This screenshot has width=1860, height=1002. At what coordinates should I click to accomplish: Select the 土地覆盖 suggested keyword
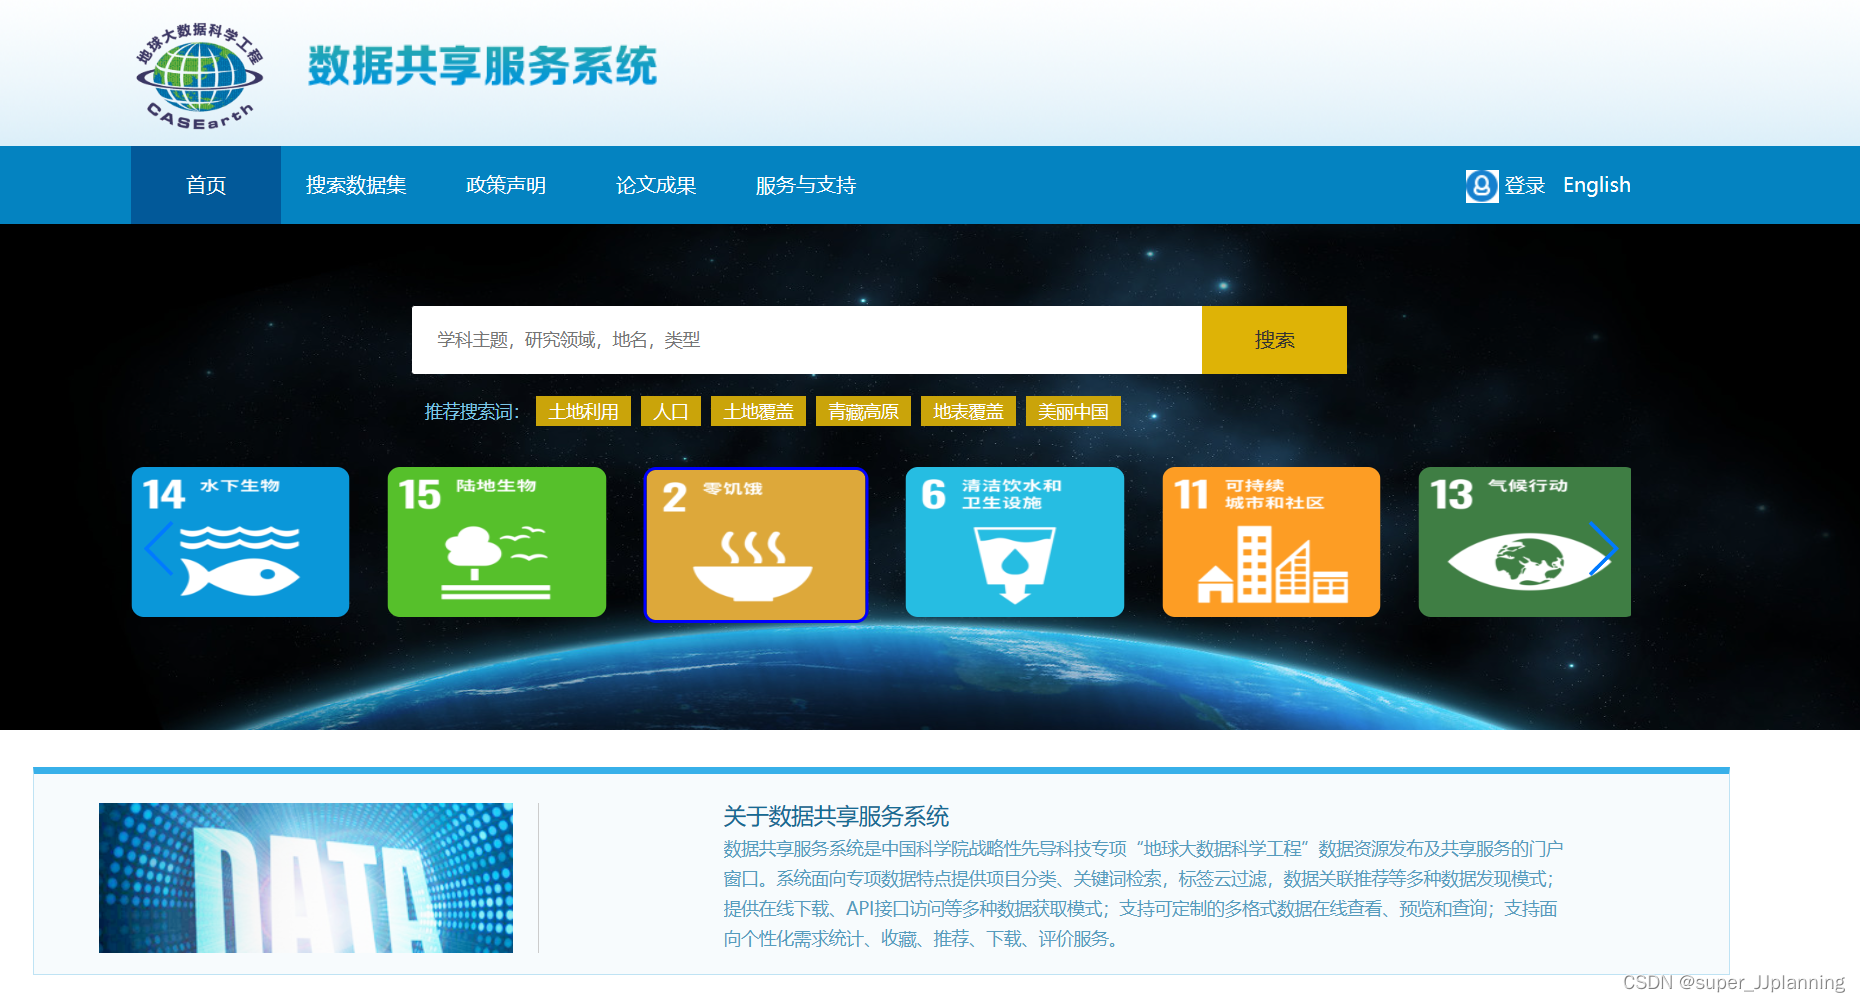758,411
